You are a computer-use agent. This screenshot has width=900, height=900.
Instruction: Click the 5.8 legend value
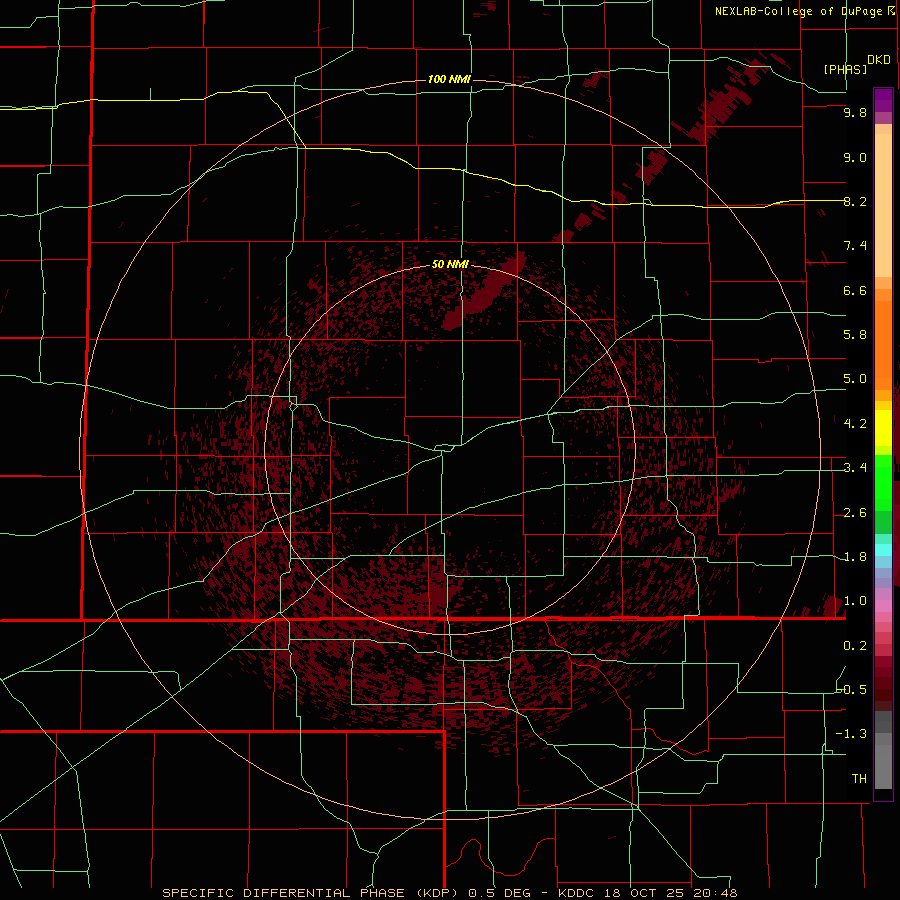(855, 335)
